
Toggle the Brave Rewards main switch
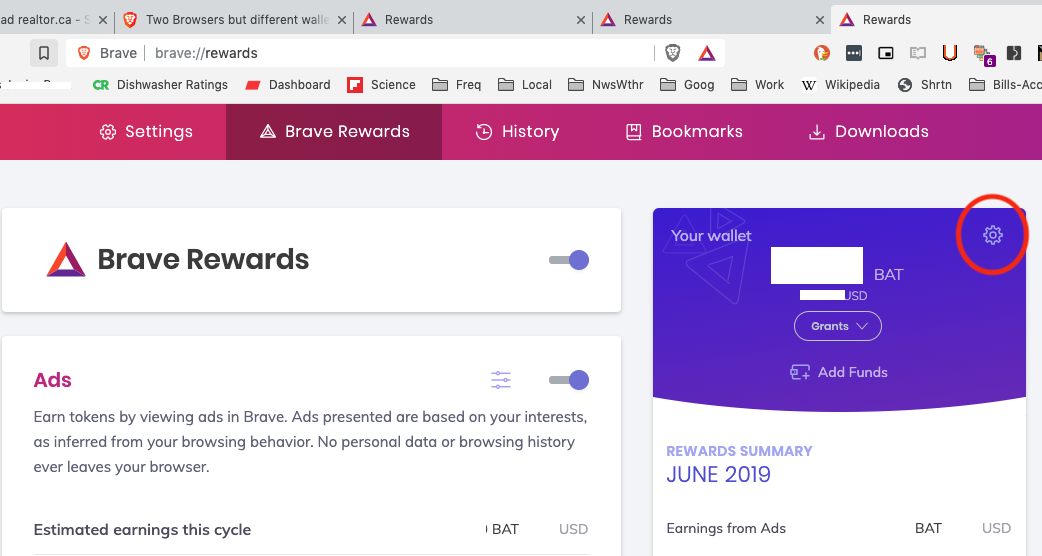pos(569,260)
